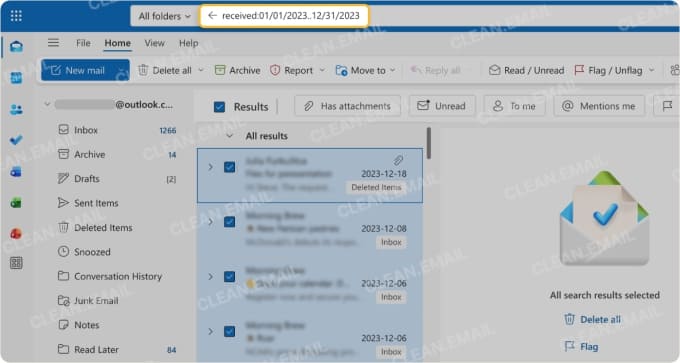Click the Move to folder icon
The width and height of the screenshot is (680, 363).
[x=341, y=70]
